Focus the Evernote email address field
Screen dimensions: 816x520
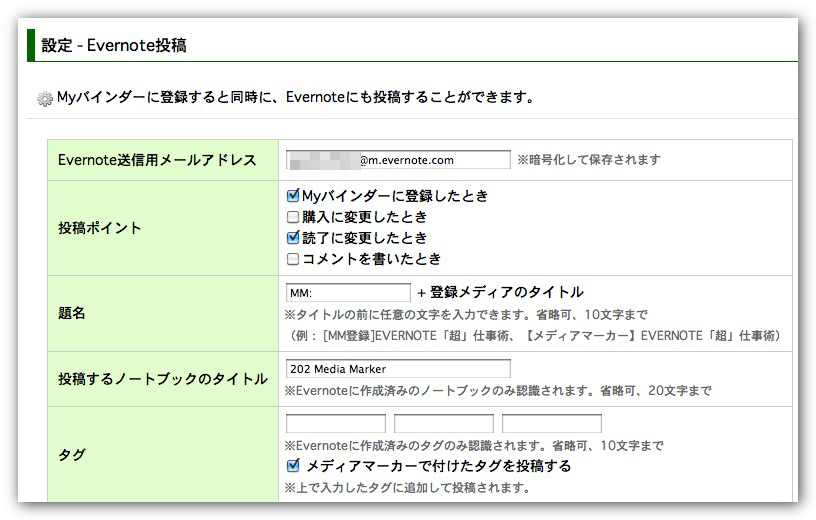tap(398, 160)
